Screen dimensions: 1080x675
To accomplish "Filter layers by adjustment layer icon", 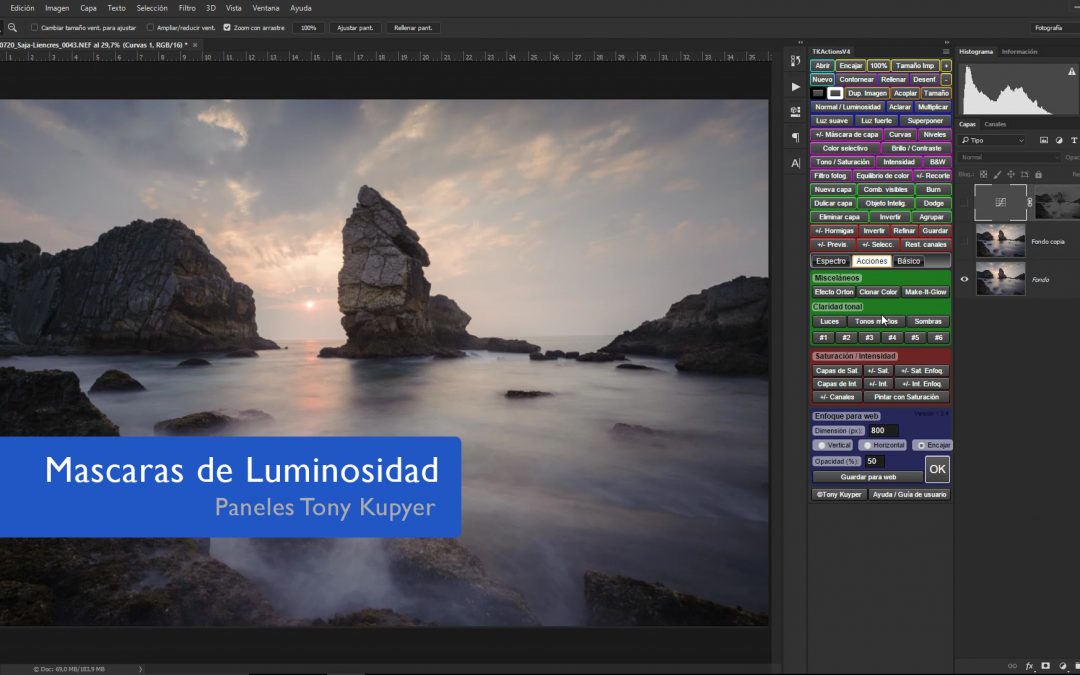I will coord(1059,141).
